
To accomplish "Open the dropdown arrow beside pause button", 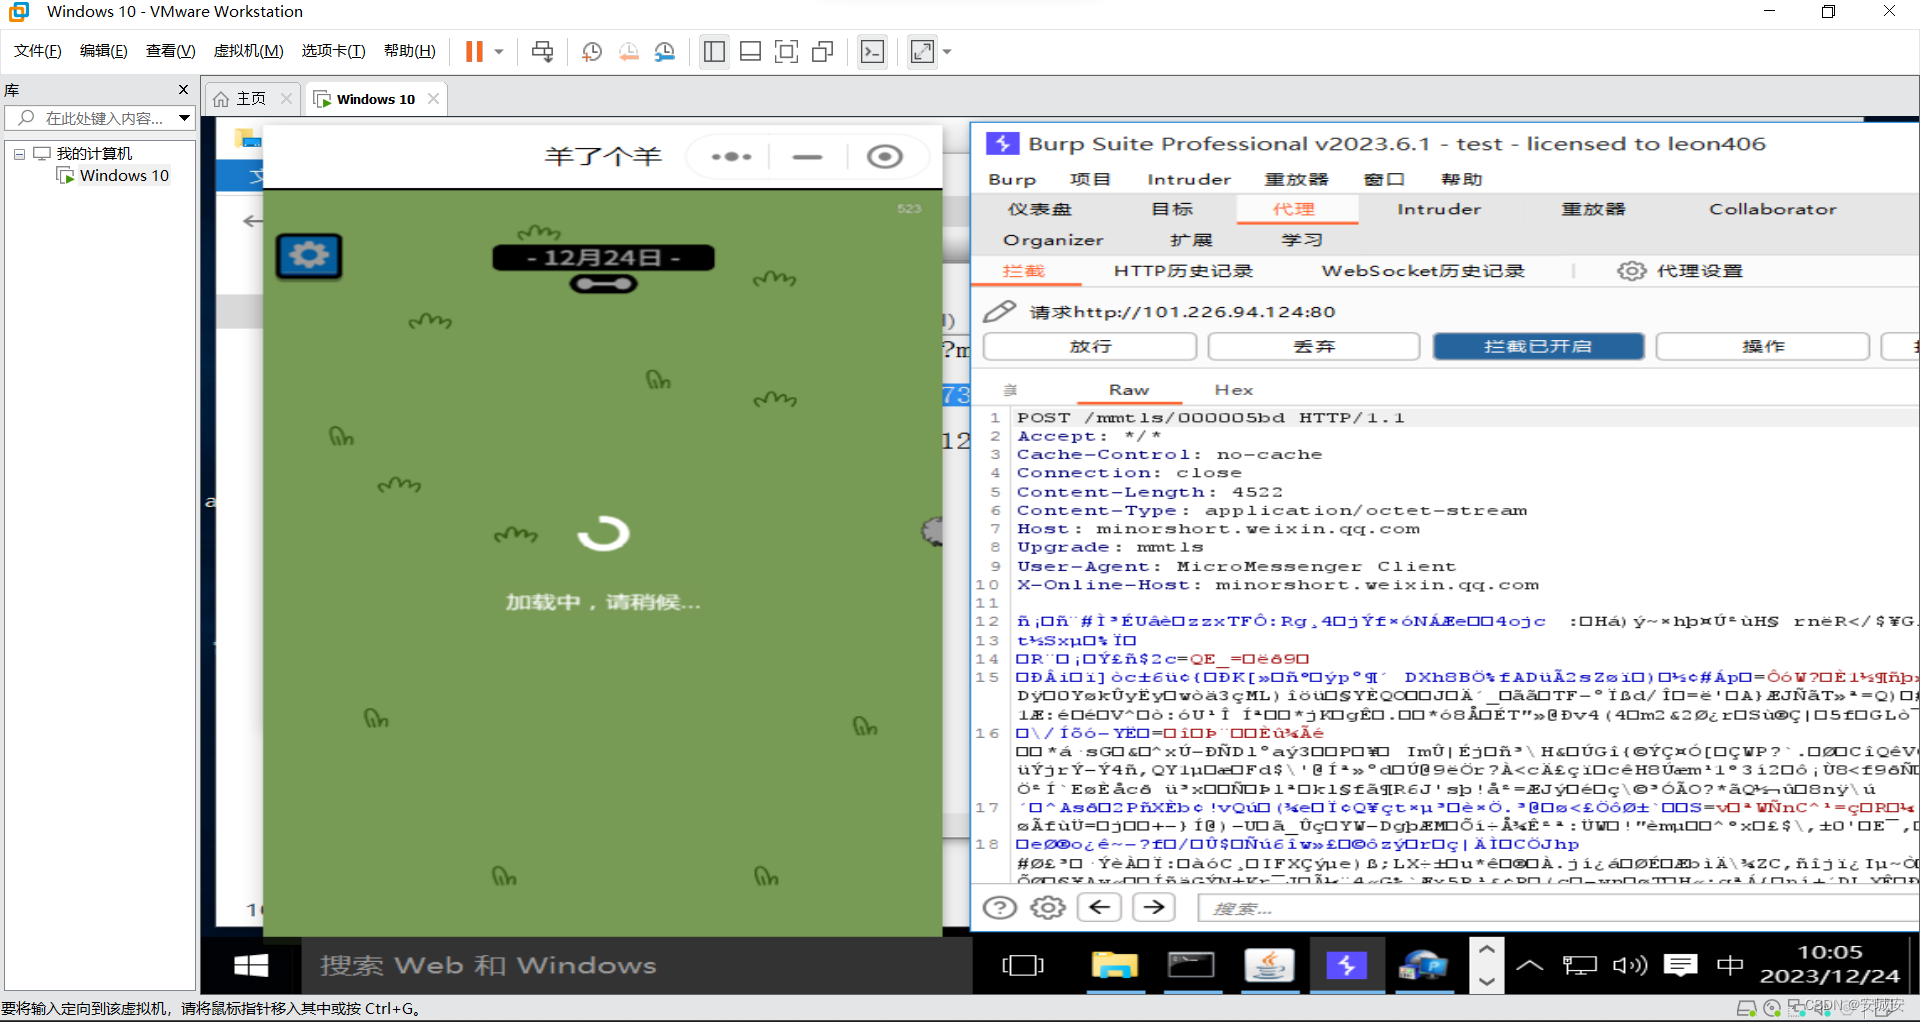I will click(499, 51).
